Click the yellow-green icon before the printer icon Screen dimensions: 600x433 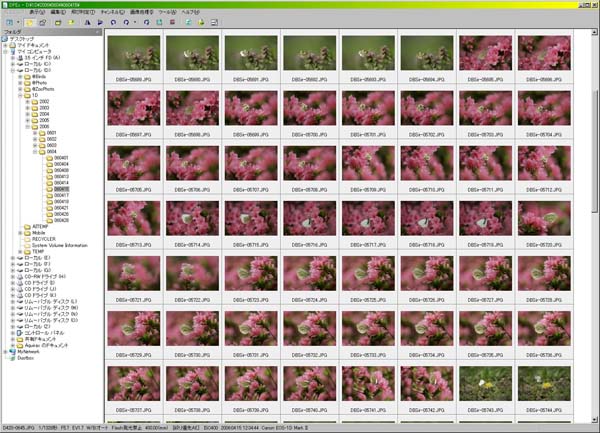[x=201, y=23]
